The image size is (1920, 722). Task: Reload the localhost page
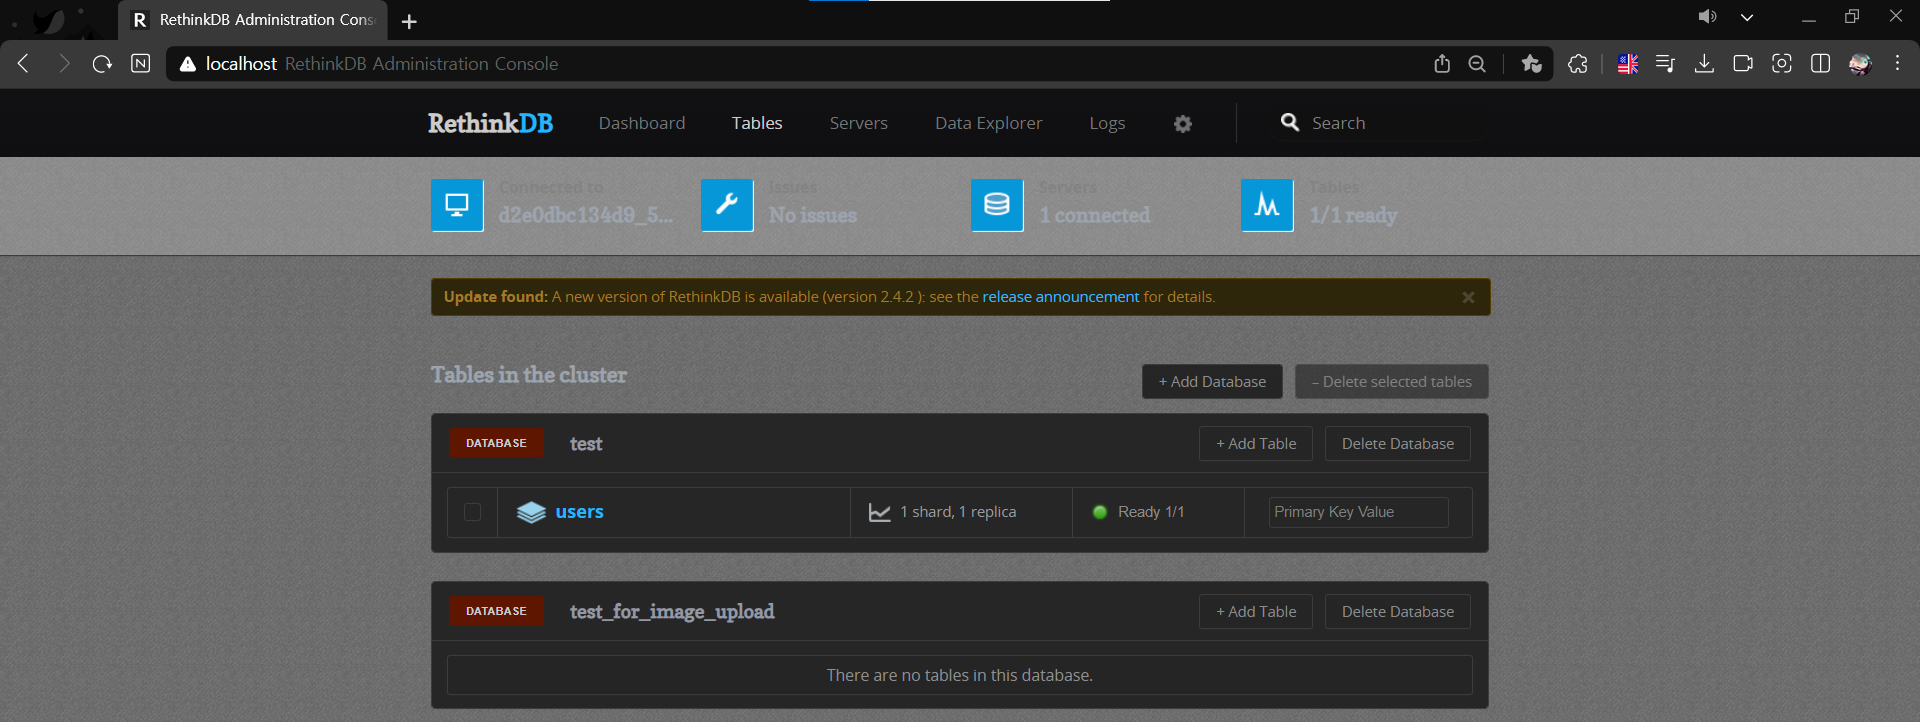coord(102,63)
